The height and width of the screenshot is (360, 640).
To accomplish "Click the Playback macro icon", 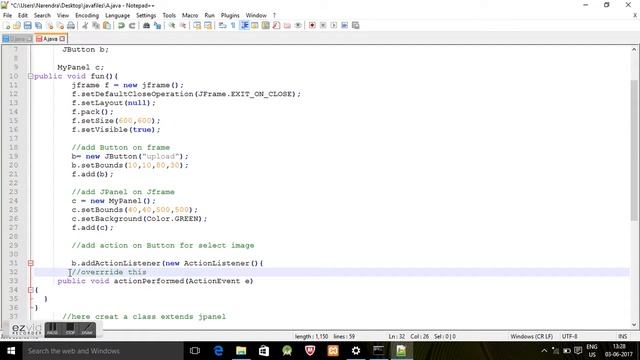I will click(x=333, y=25).
